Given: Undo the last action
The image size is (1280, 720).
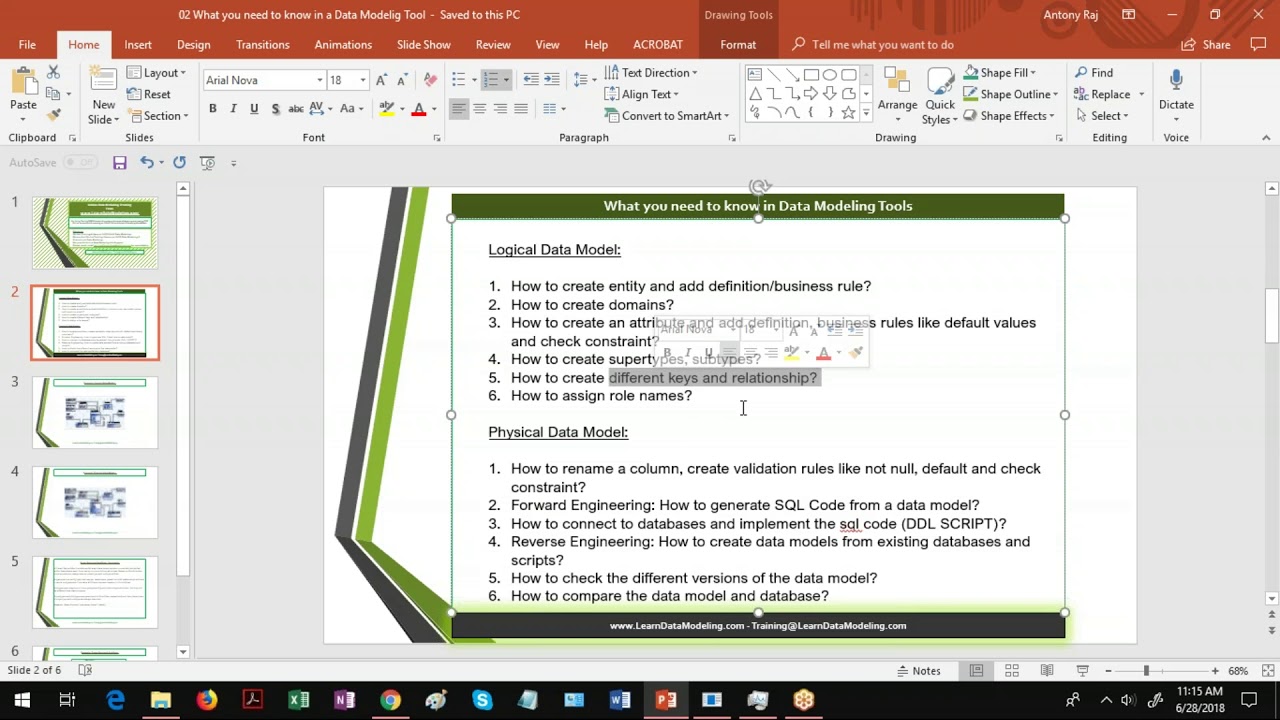Looking at the screenshot, I should 147,162.
